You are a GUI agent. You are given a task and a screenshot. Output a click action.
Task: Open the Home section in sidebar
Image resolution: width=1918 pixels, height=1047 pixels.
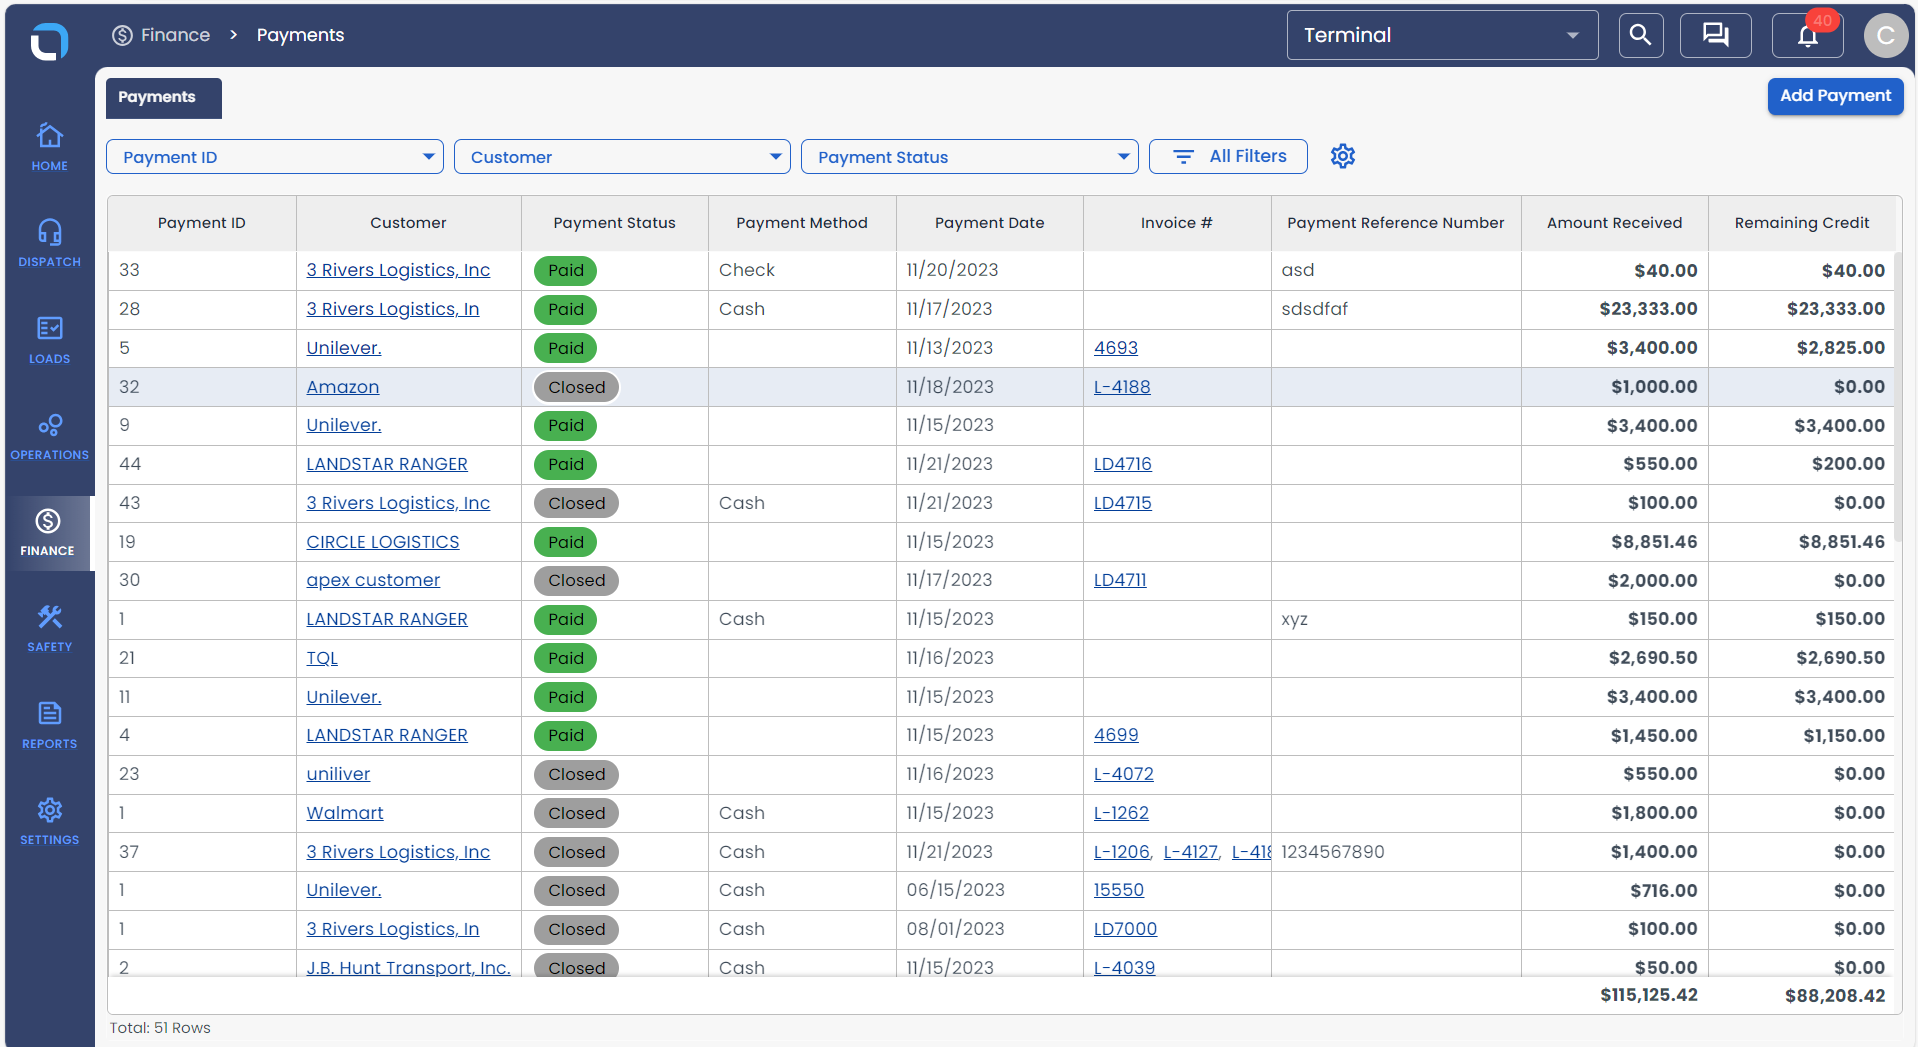click(x=49, y=146)
